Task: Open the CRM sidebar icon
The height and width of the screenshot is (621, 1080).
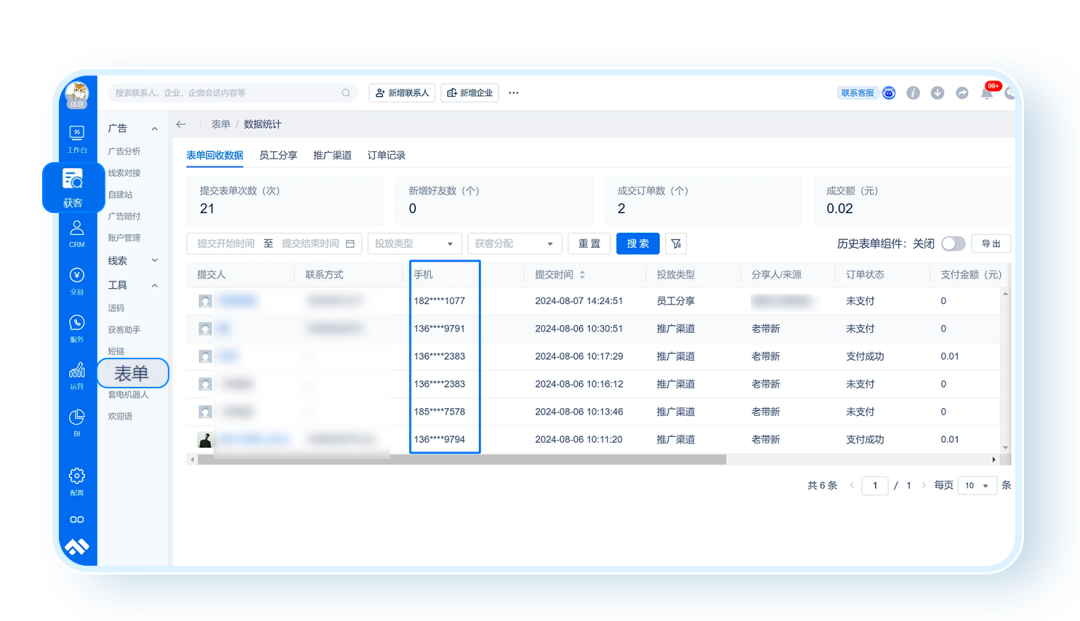Action: tap(76, 233)
